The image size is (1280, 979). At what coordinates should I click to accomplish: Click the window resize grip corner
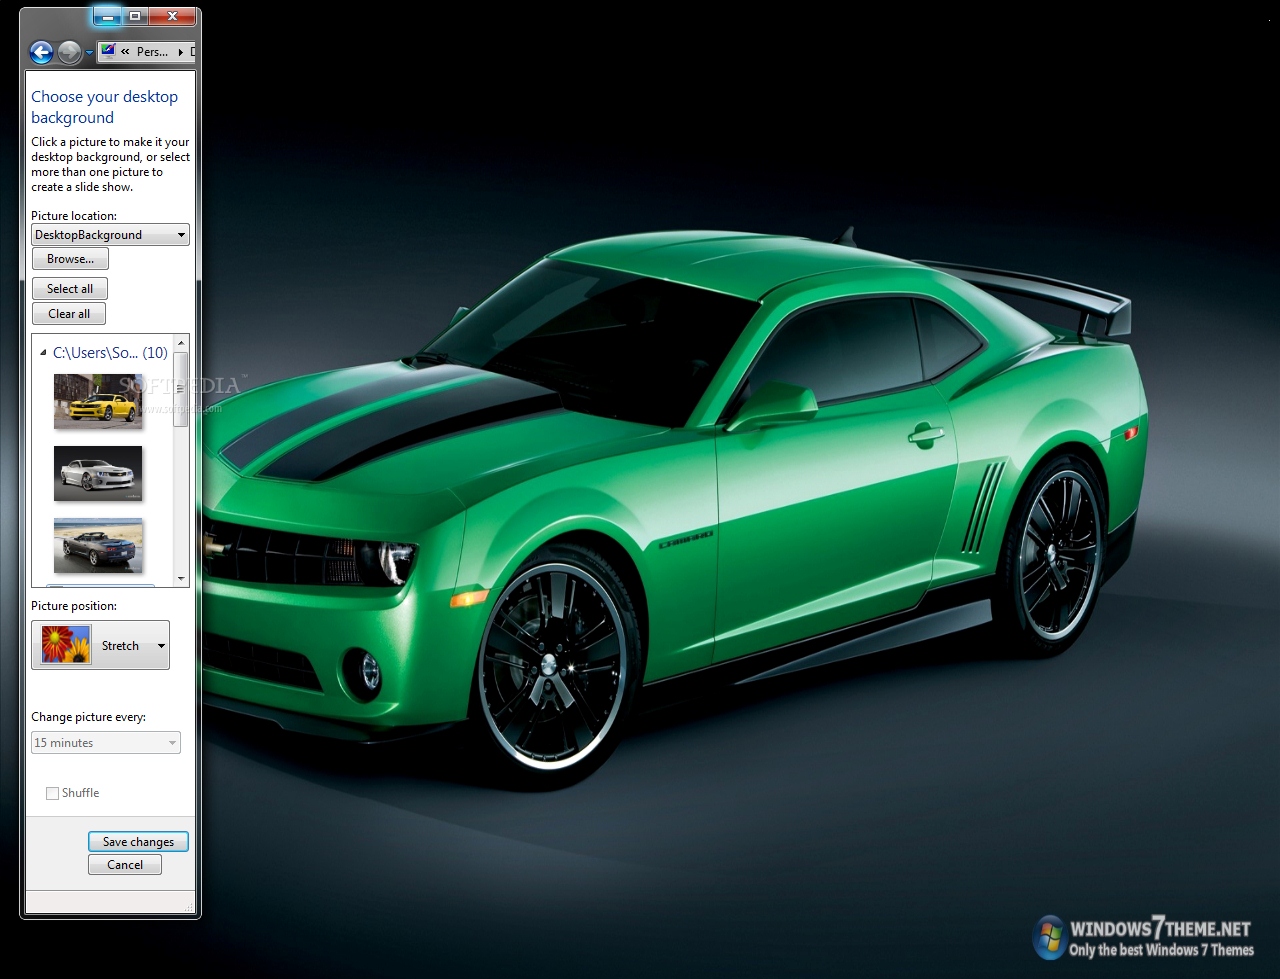tap(189, 906)
